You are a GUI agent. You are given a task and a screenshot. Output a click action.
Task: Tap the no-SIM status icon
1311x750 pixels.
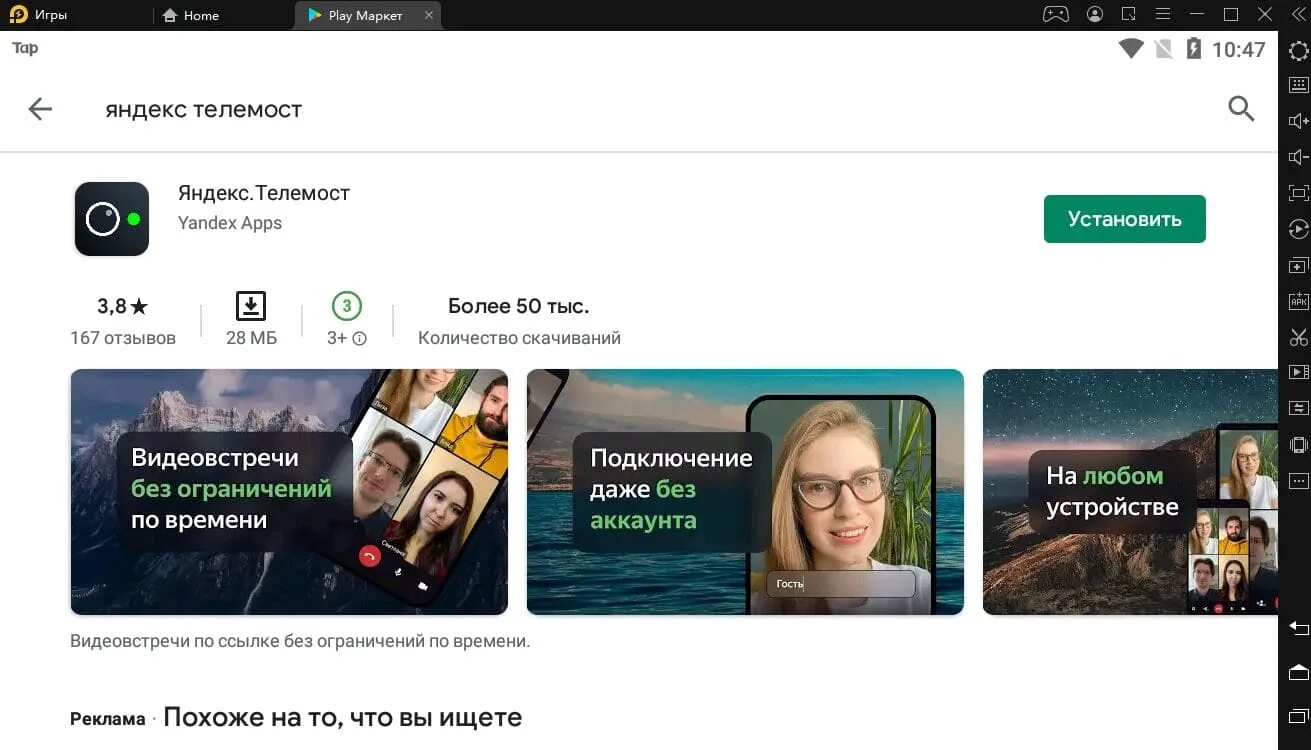point(1163,49)
